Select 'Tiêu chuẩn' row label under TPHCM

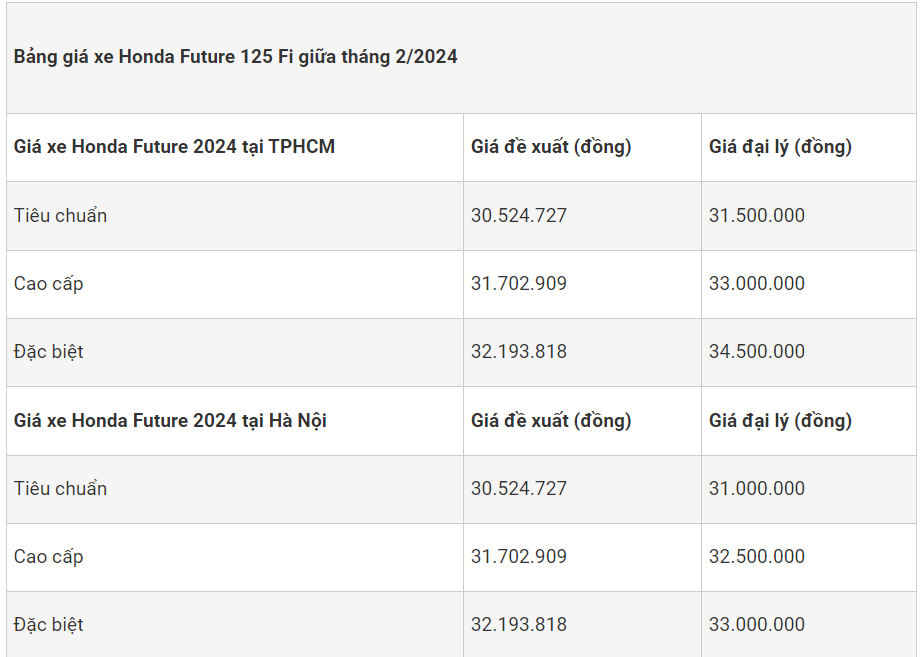pyautogui.click(x=60, y=215)
